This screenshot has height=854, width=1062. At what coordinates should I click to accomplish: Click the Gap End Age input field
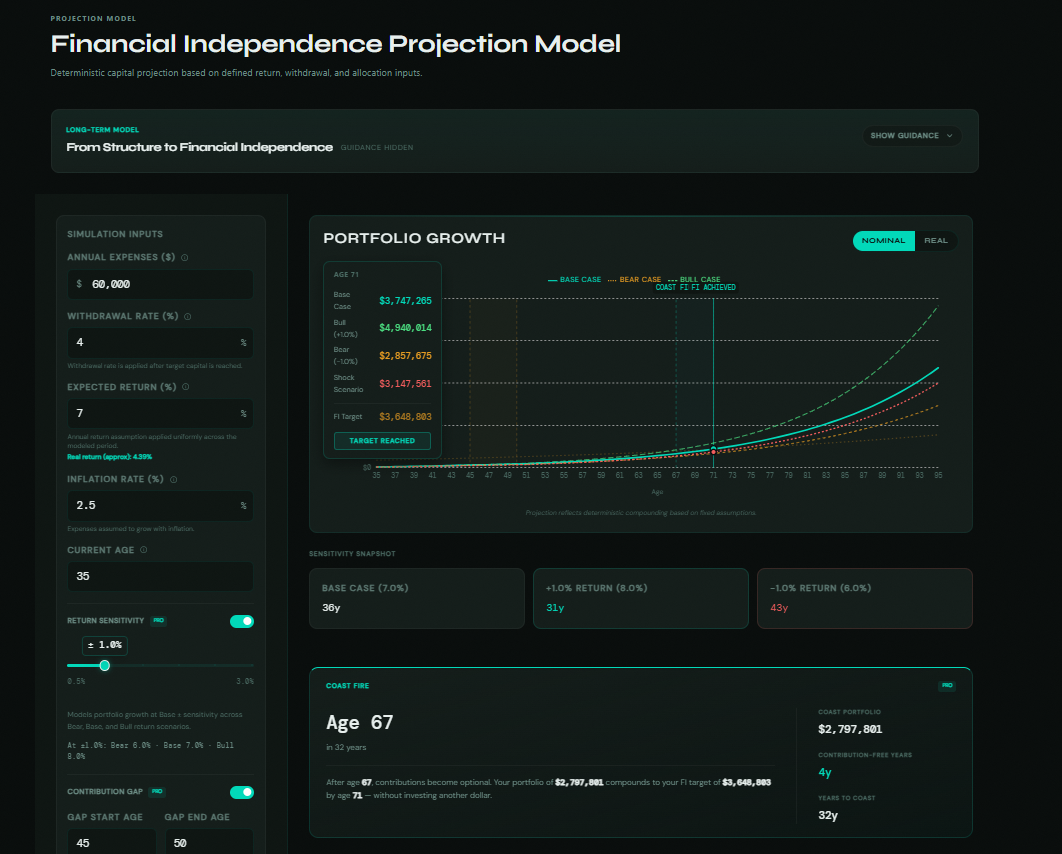209,842
